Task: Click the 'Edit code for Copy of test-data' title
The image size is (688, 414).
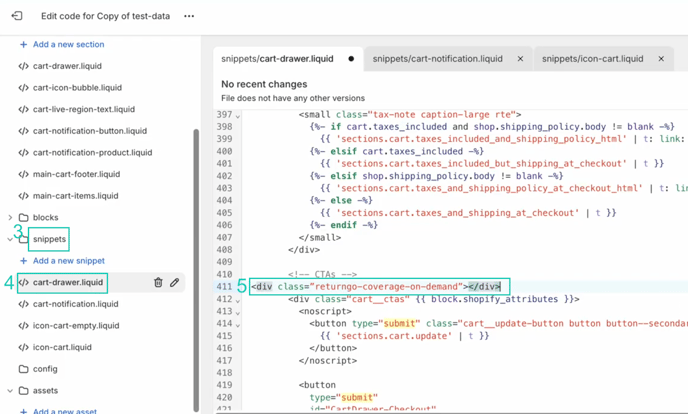Action: tap(105, 16)
